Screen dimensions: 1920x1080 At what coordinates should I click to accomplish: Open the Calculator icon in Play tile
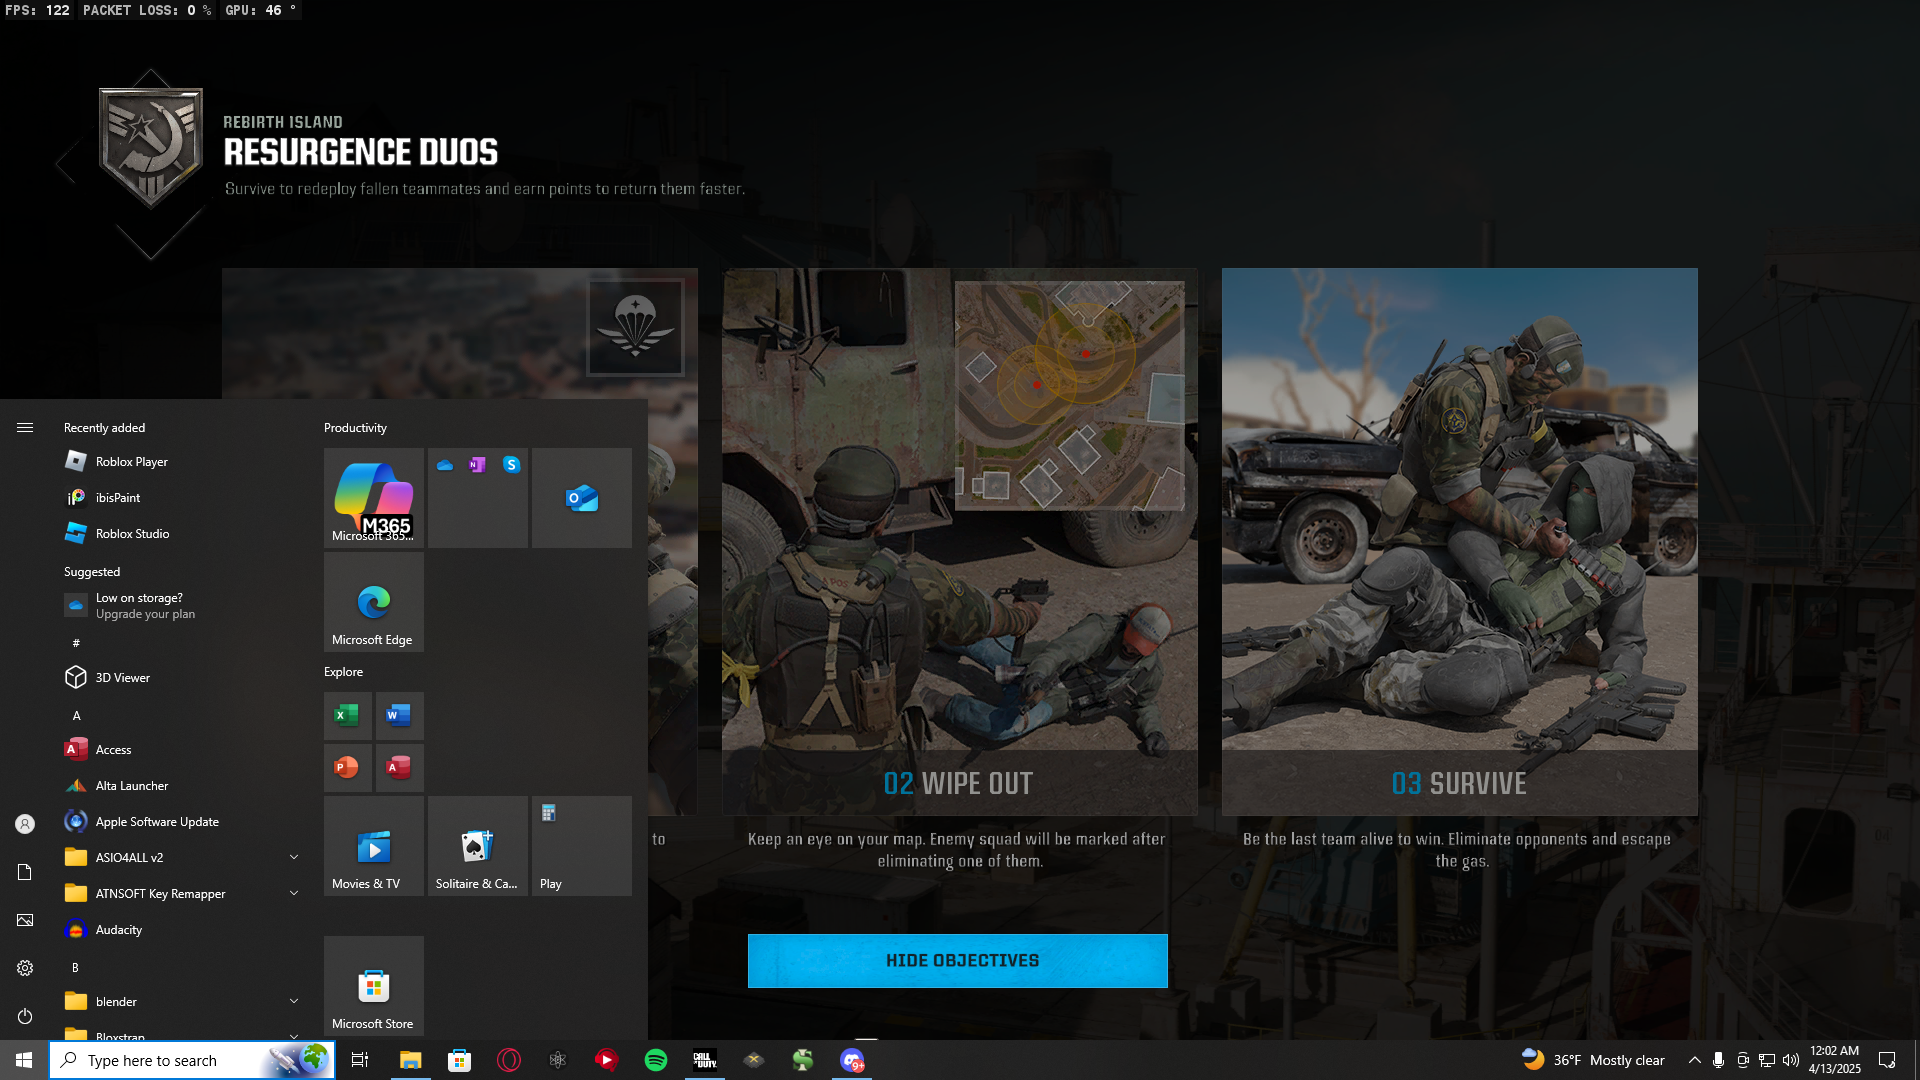pyautogui.click(x=549, y=813)
